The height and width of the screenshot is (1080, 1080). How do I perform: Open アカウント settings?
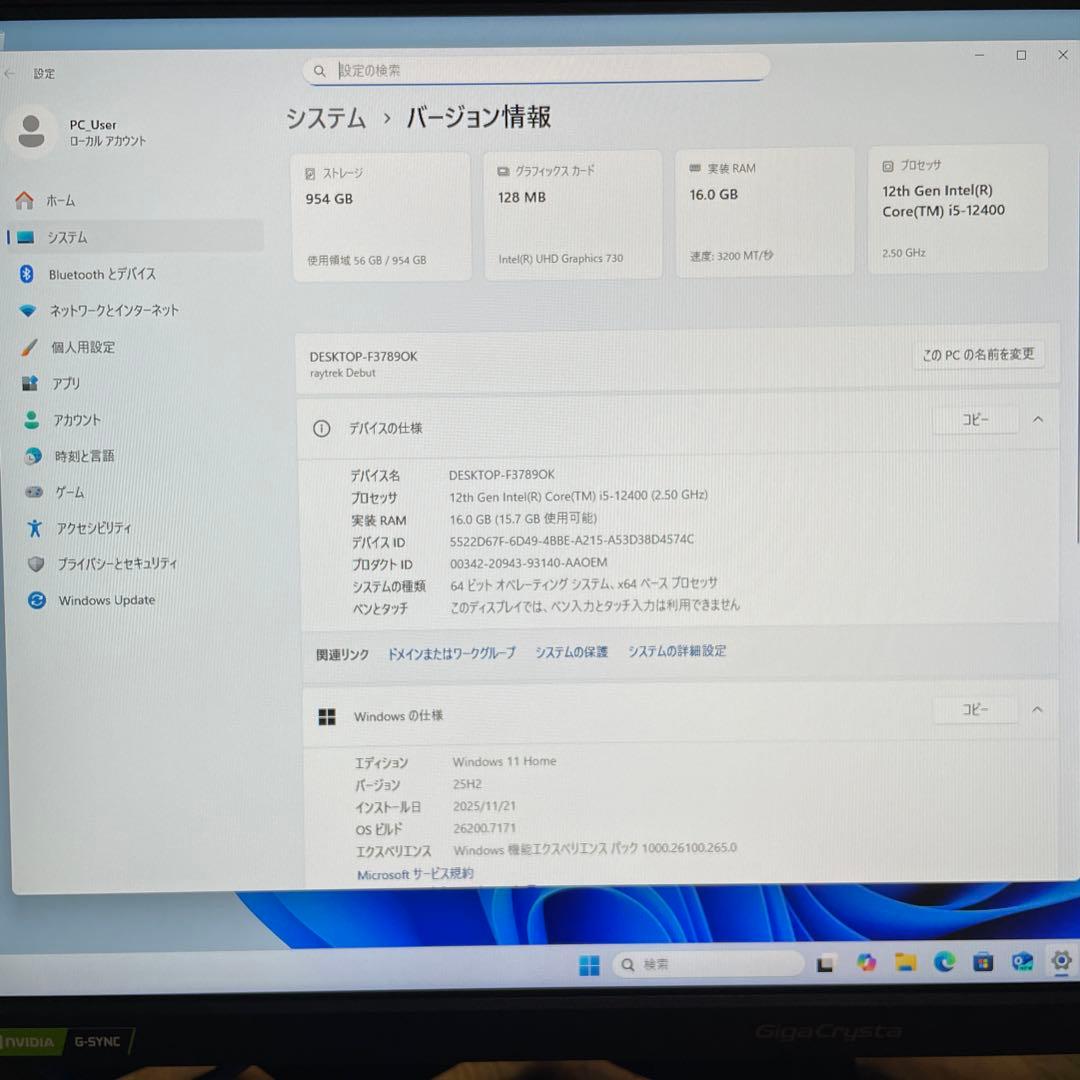(76, 420)
